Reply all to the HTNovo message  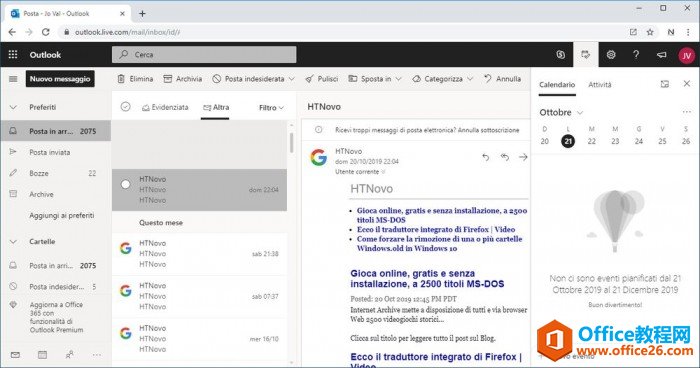504,157
